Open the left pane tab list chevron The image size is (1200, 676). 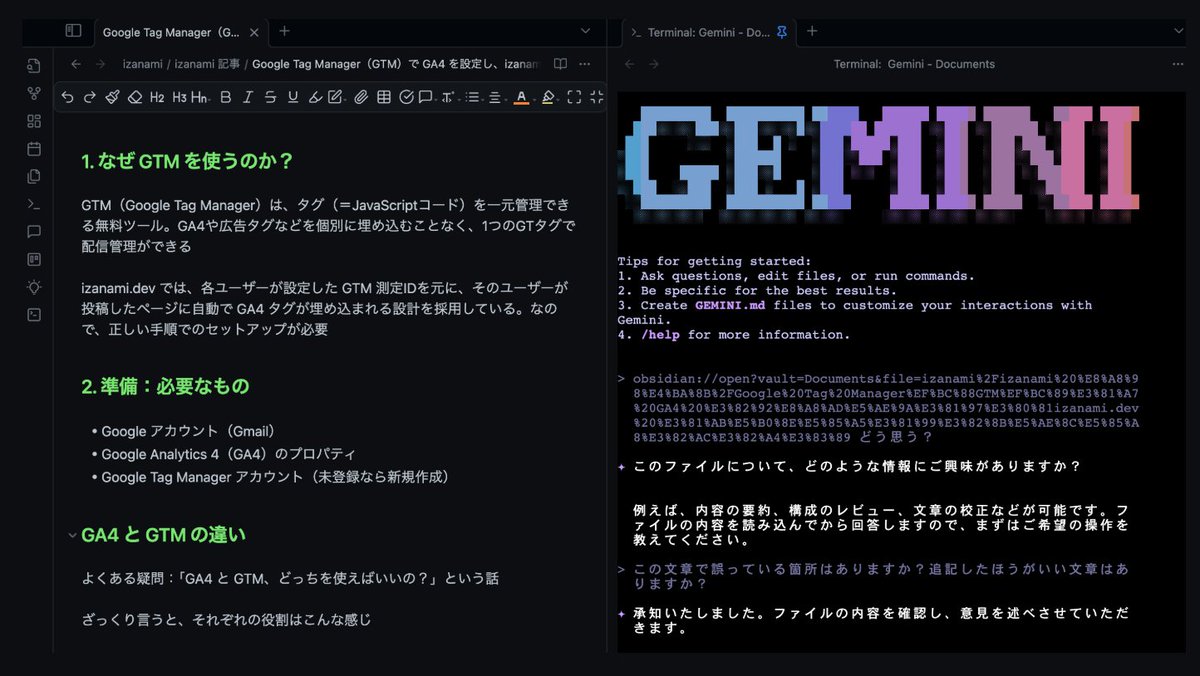click(x=587, y=31)
